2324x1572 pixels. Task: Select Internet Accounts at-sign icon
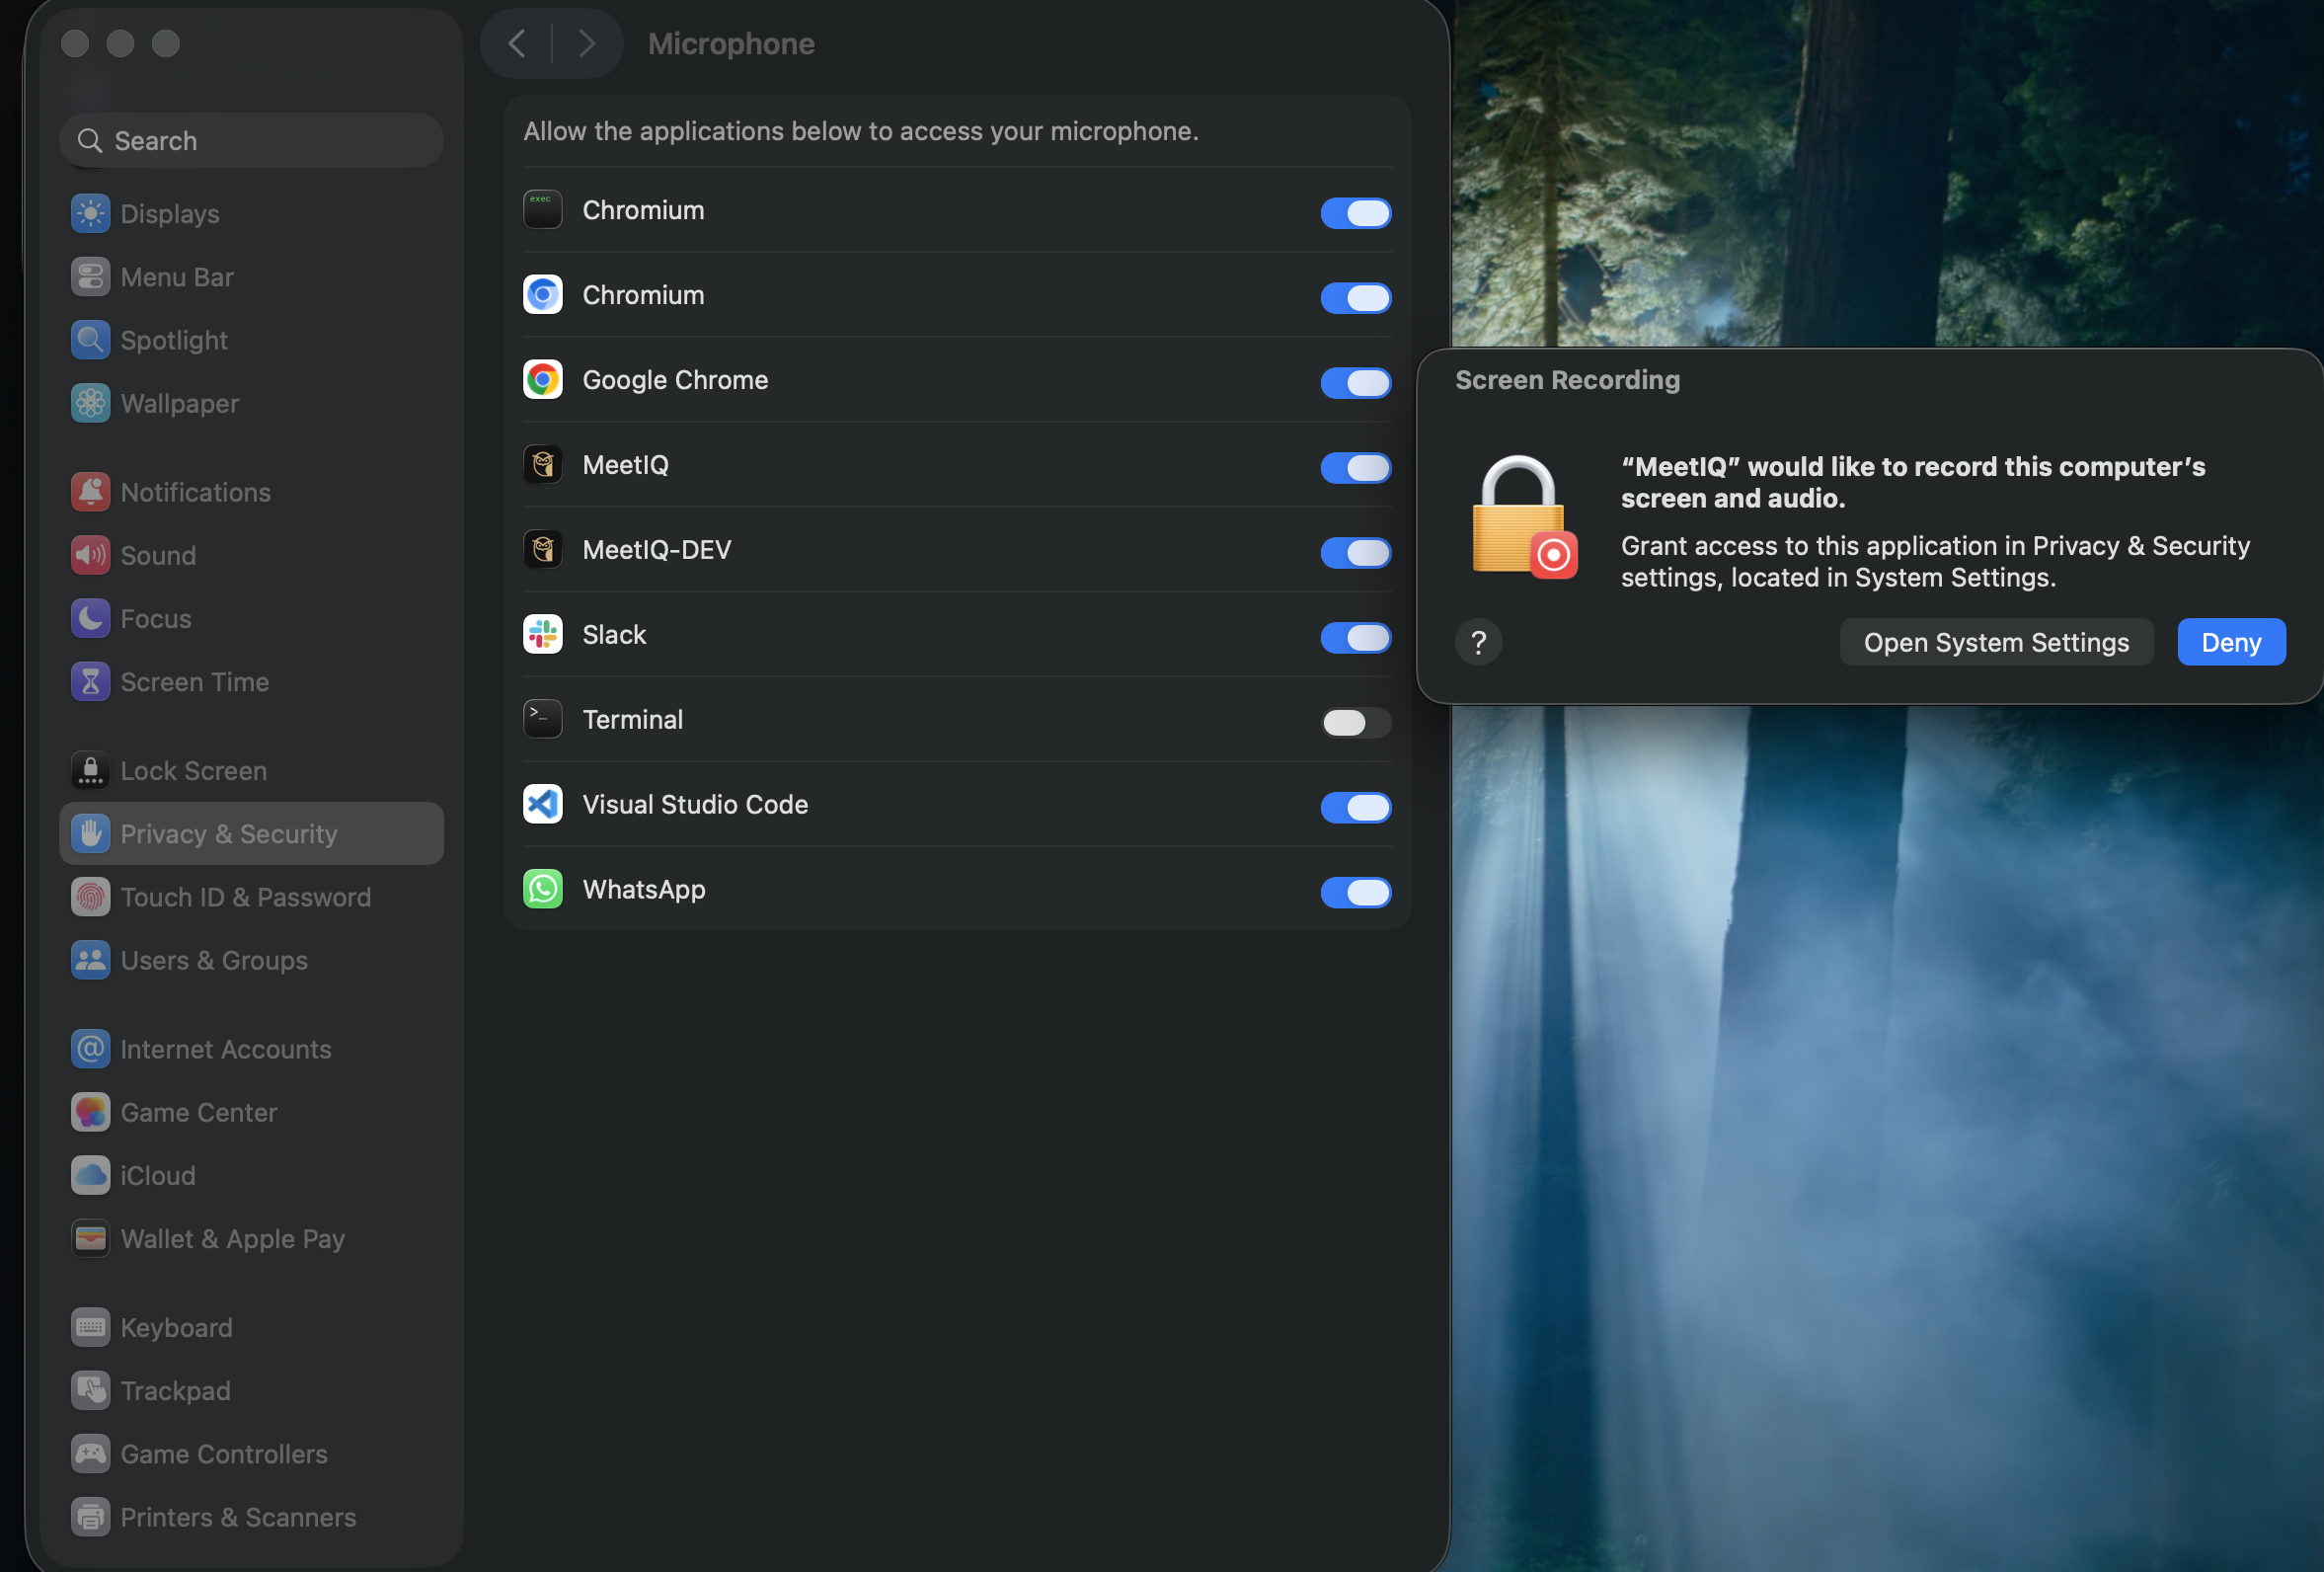tap(90, 1048)
